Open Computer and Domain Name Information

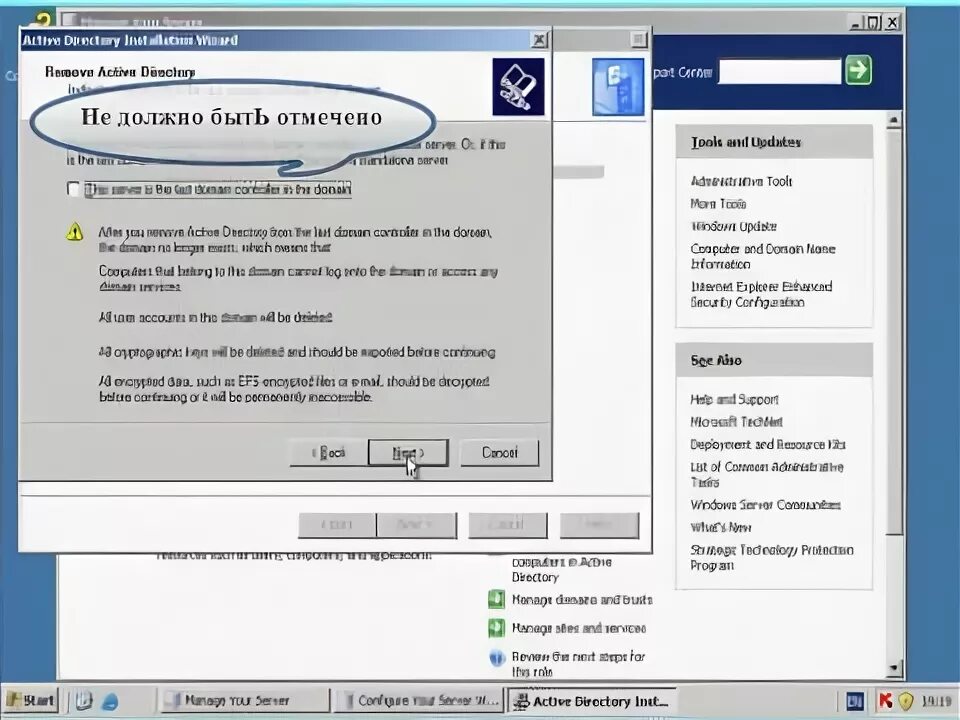(x=763, y=257)
